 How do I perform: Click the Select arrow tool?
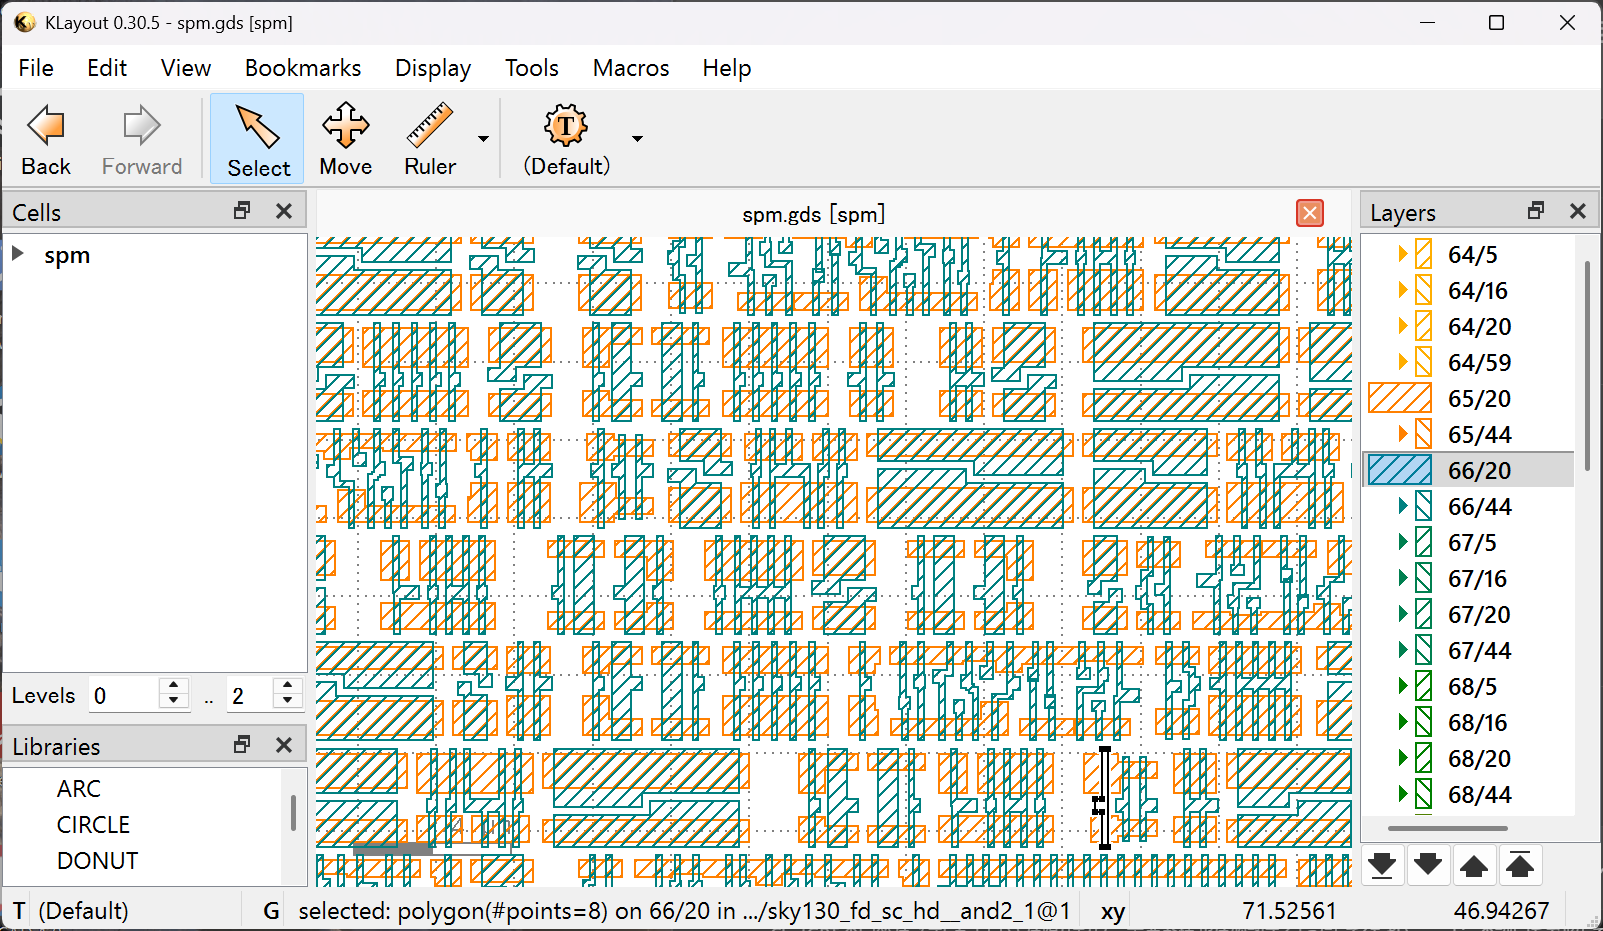pyautogui.click(x=257, y=127)
